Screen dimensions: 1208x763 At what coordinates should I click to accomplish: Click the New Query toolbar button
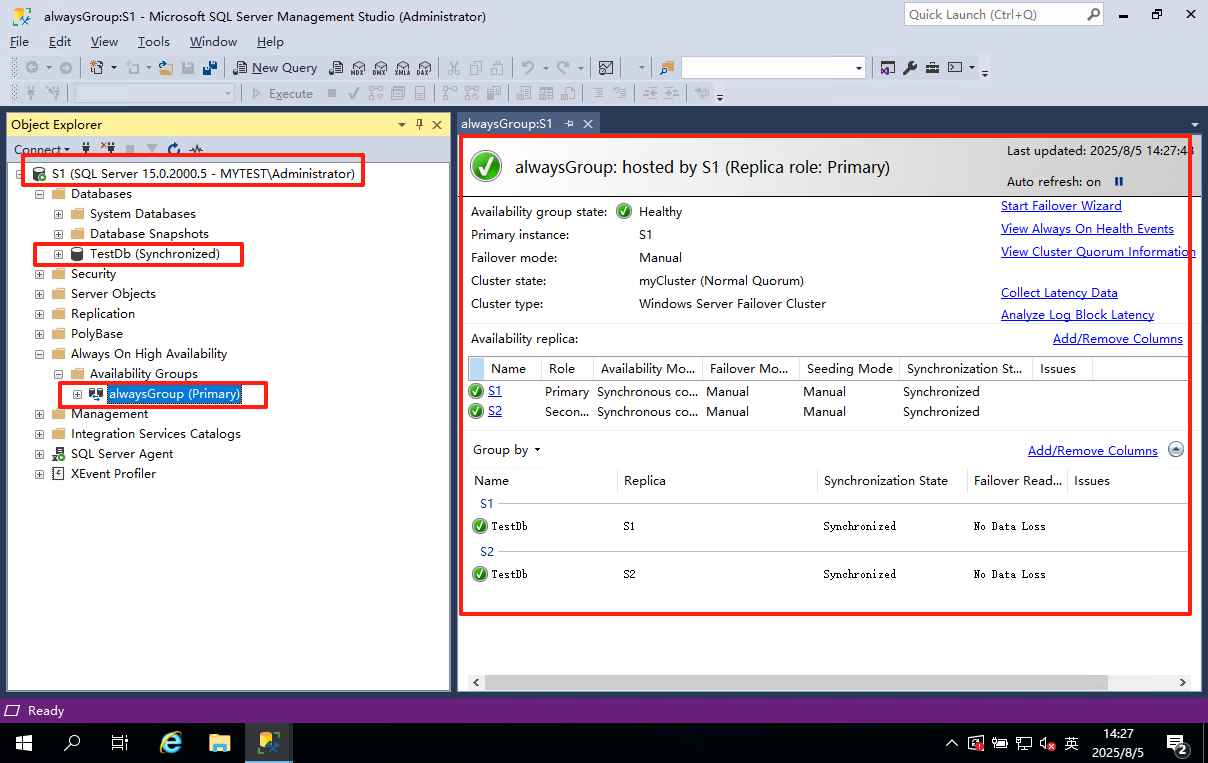[275, 68]
